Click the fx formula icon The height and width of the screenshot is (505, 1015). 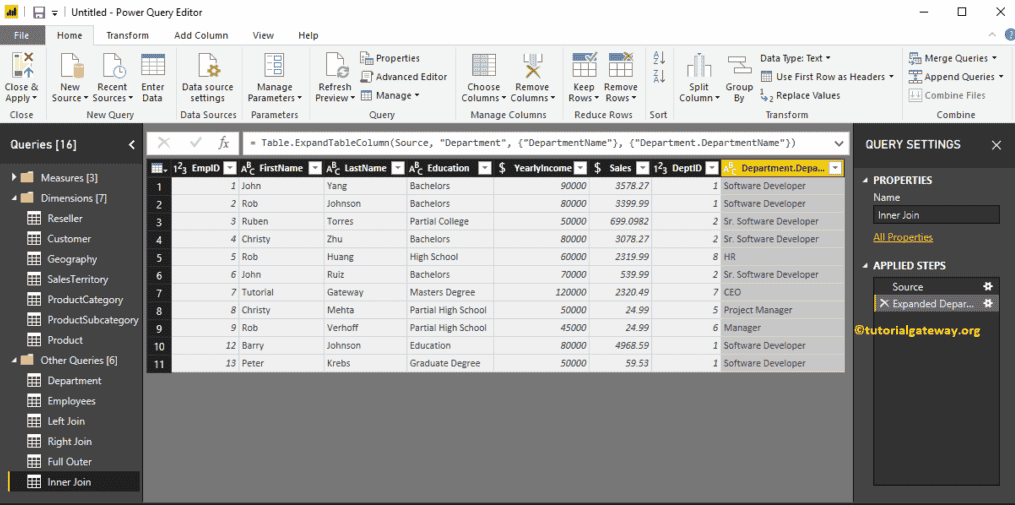click(223, 143)
